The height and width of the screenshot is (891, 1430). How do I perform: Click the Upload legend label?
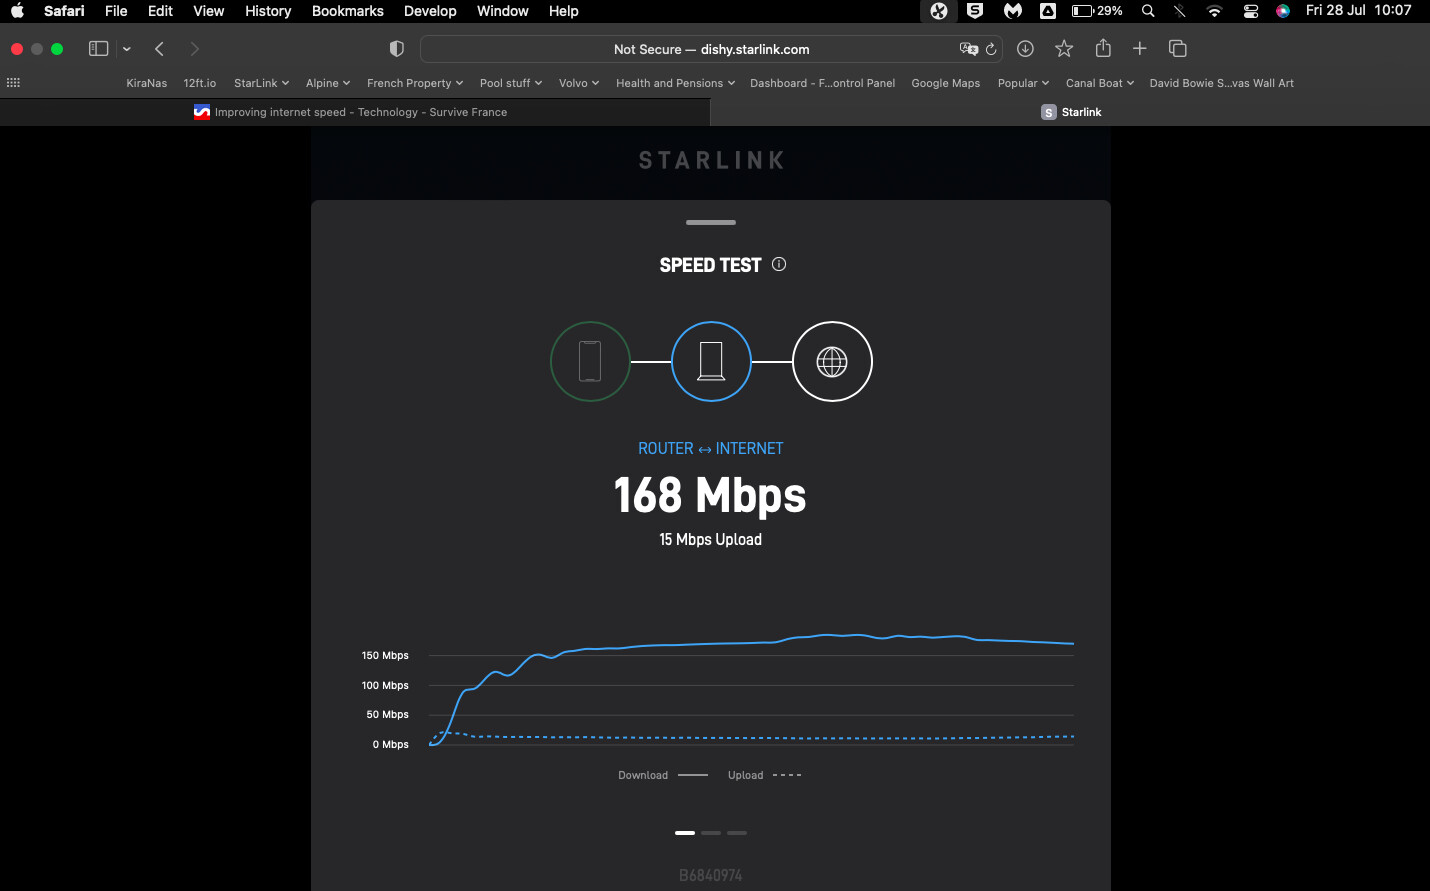745,775
